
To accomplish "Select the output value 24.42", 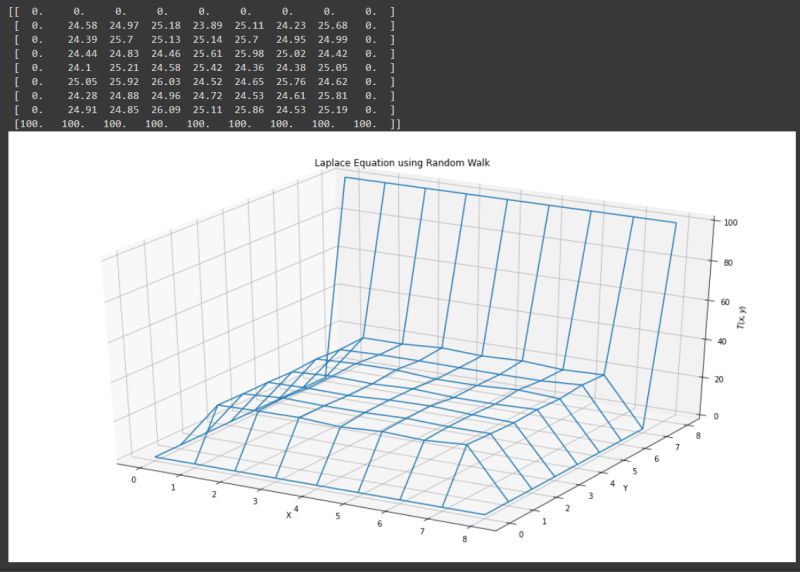I will [333, 54].
